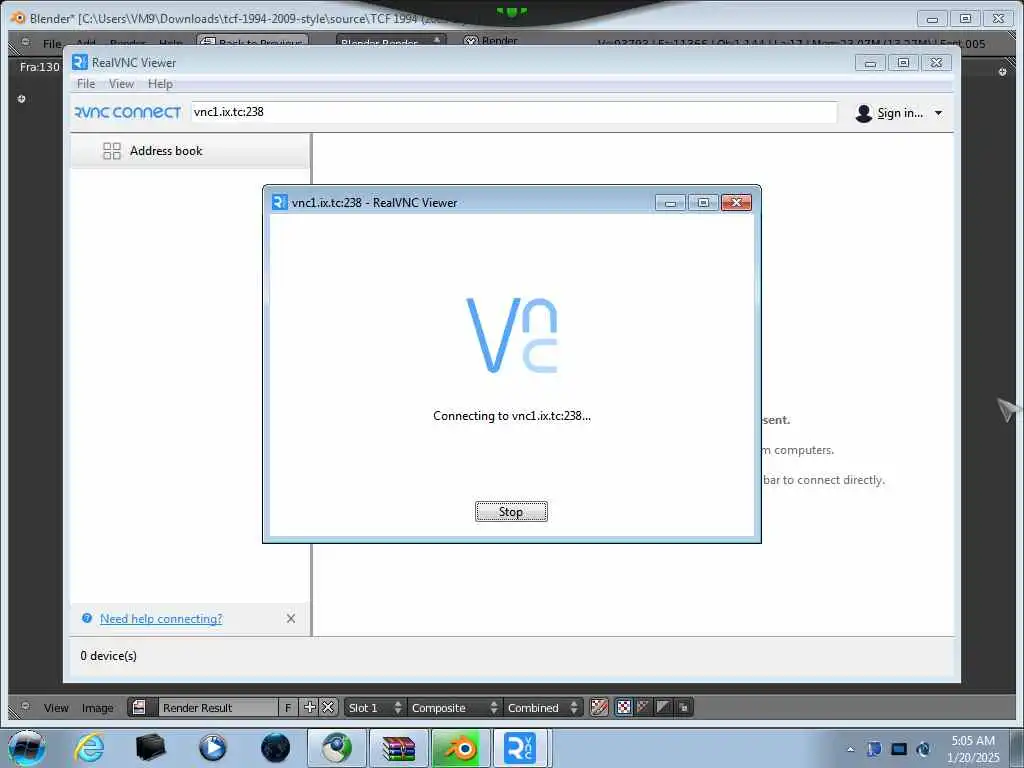
Task: Launch Internet Explorer from taskbar
Action: coord(89,748)
